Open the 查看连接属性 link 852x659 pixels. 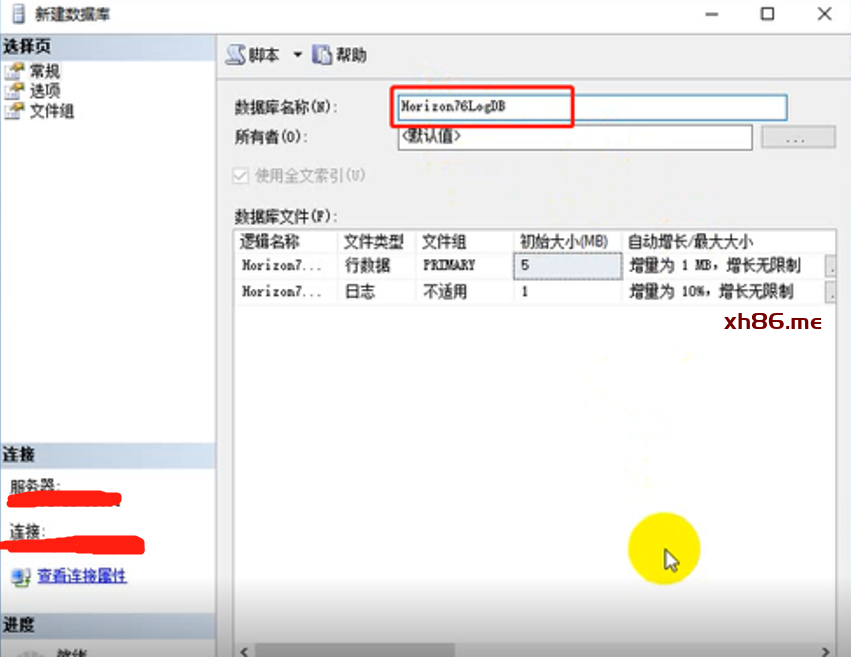(x=82, y=577)
